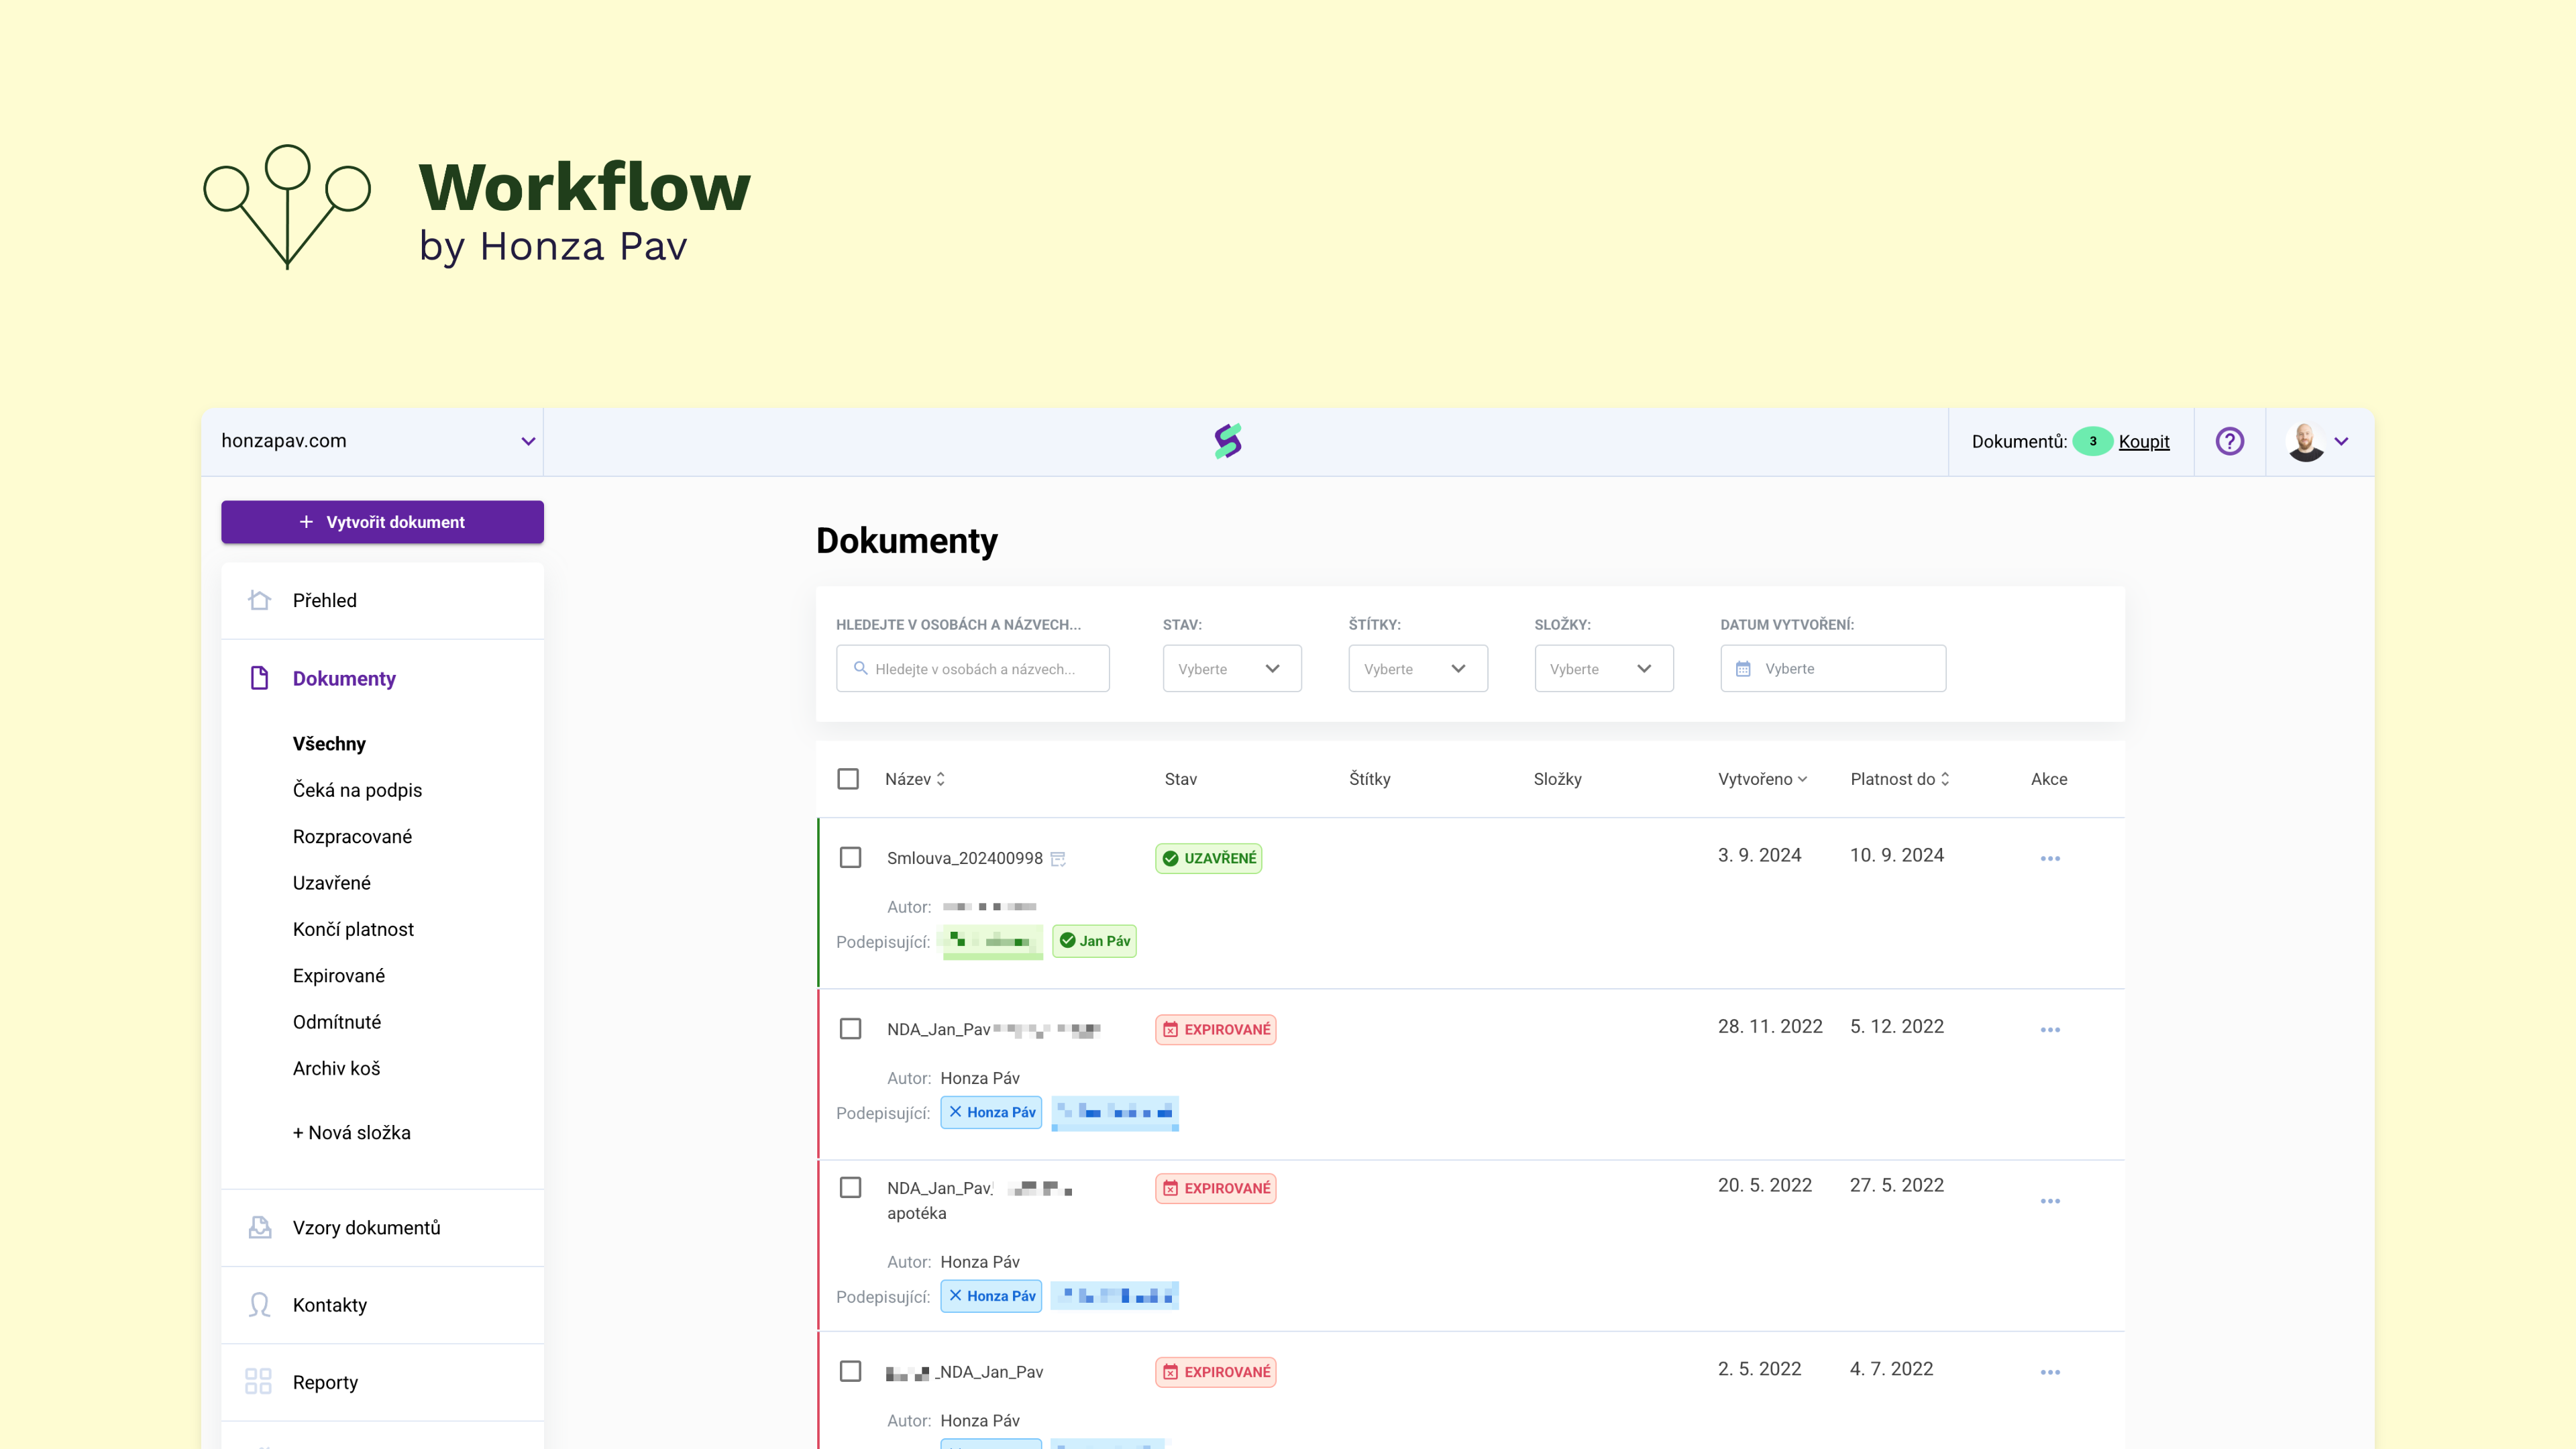Click the Reporty grid icon
The height and width of the screenshot is (1449, 2576).
click(x=258, y=1382)
